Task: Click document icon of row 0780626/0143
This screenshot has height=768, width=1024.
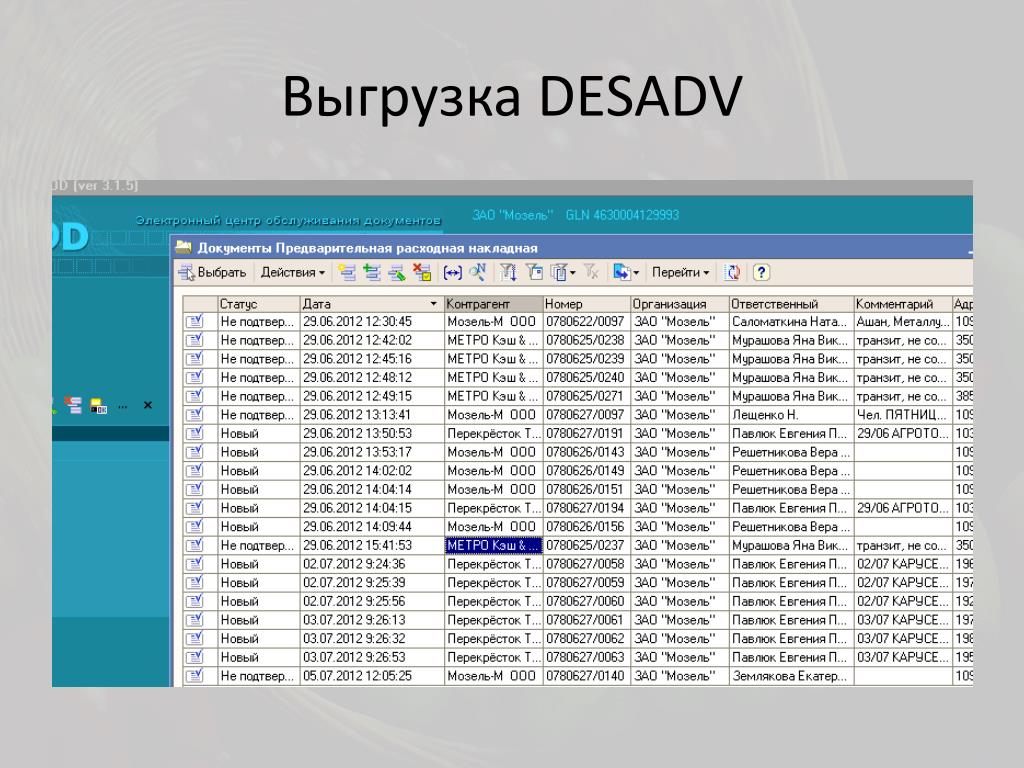Action: click(x=195, y=452)
